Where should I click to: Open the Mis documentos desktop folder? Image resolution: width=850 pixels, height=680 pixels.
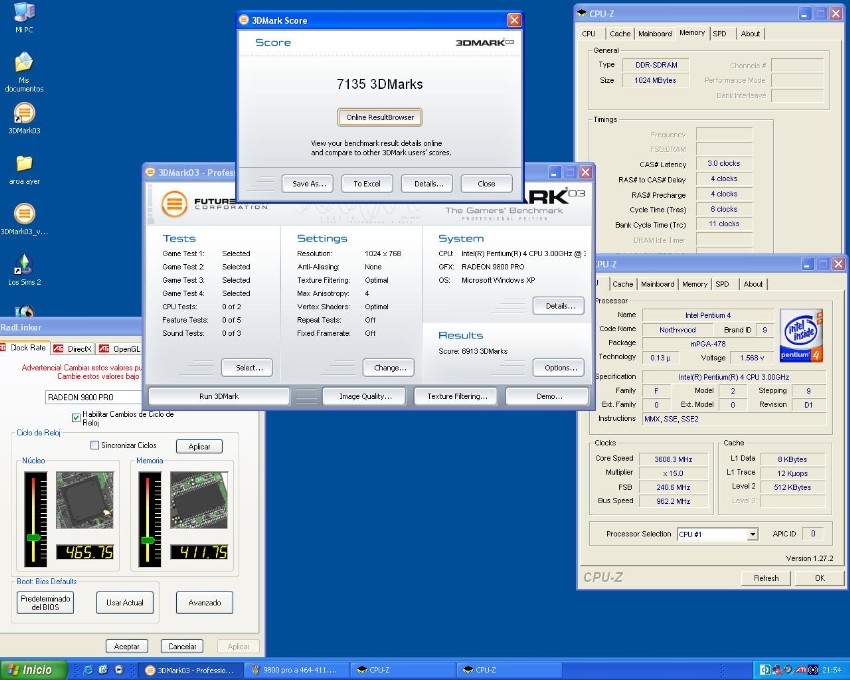coord(24,63)
